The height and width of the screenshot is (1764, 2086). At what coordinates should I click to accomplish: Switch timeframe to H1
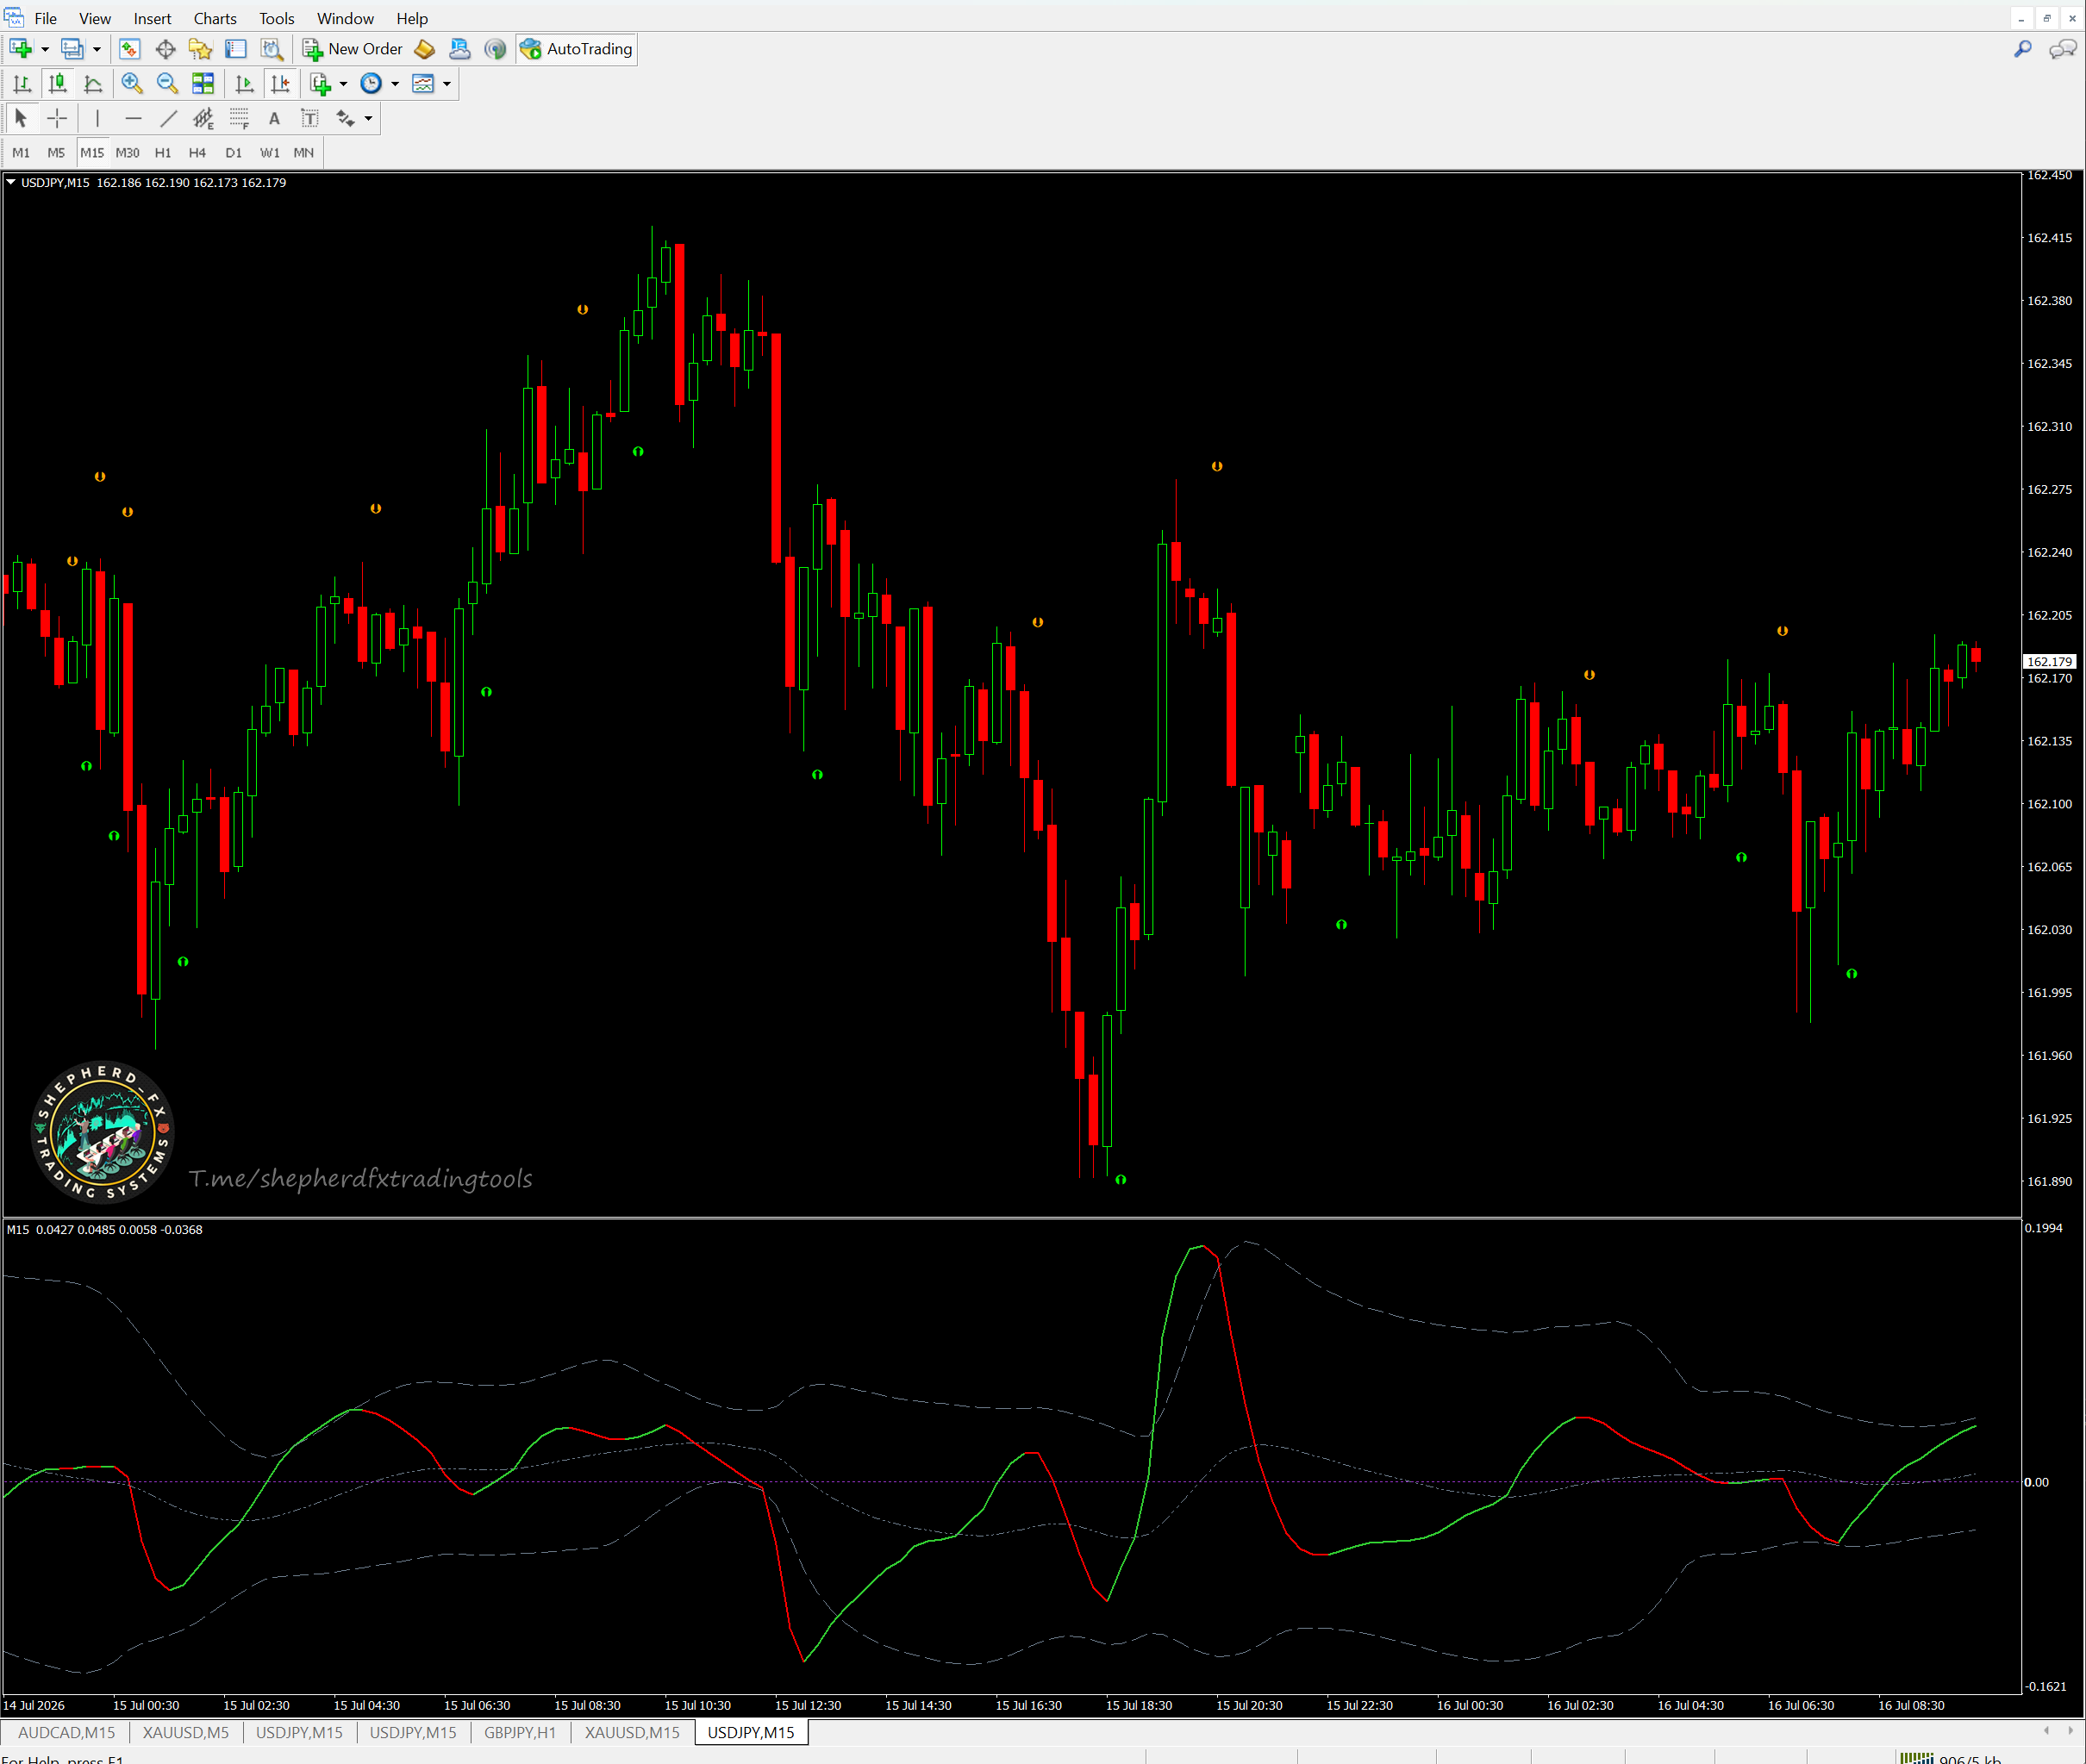[x=163, y=153]
